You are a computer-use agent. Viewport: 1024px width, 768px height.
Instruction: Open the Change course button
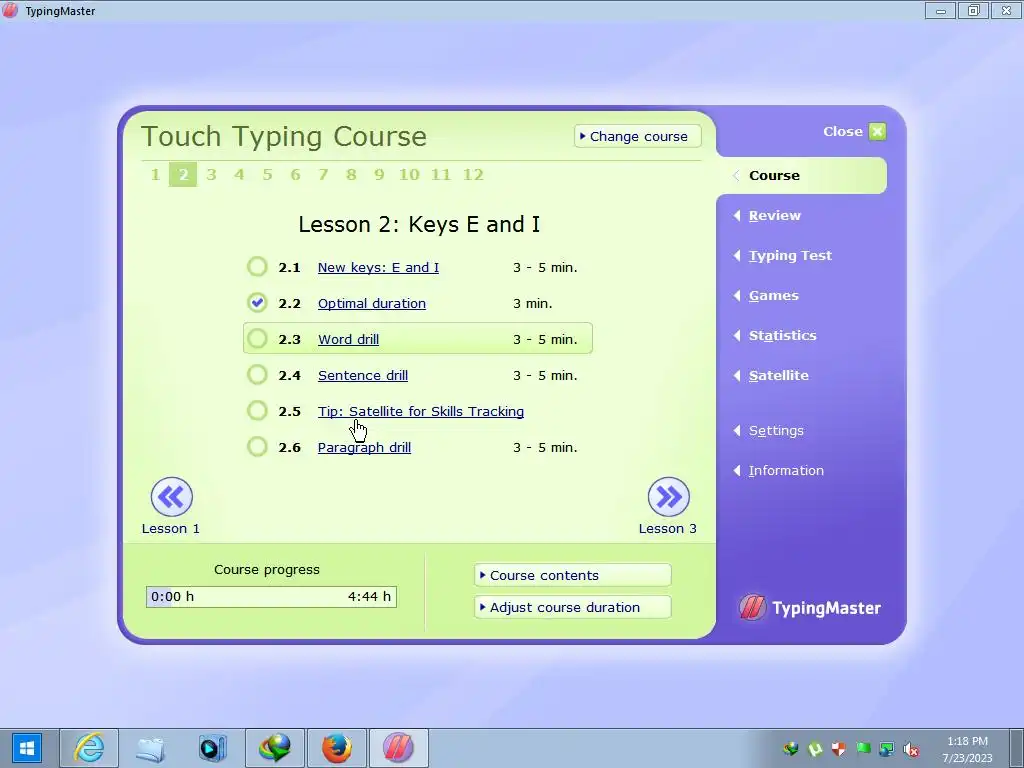coord(637,136)
